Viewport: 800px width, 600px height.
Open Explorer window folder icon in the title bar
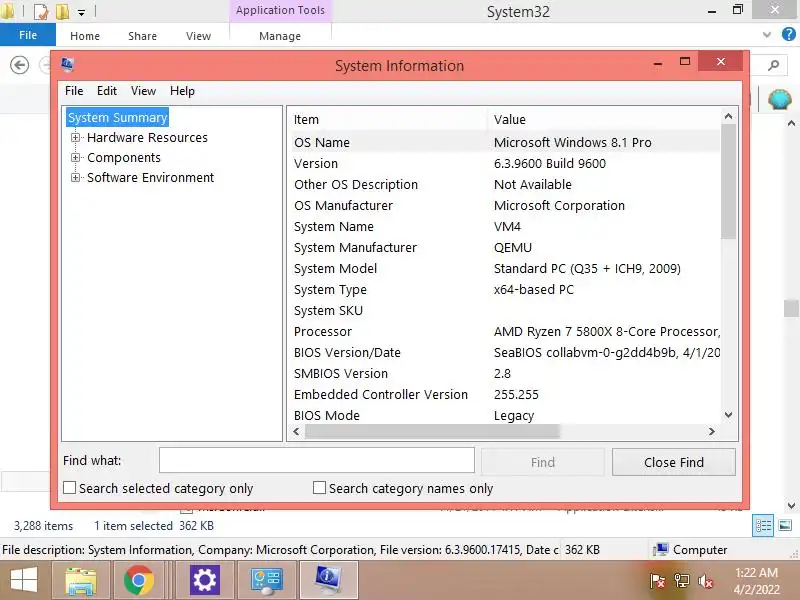click(7, 11)
